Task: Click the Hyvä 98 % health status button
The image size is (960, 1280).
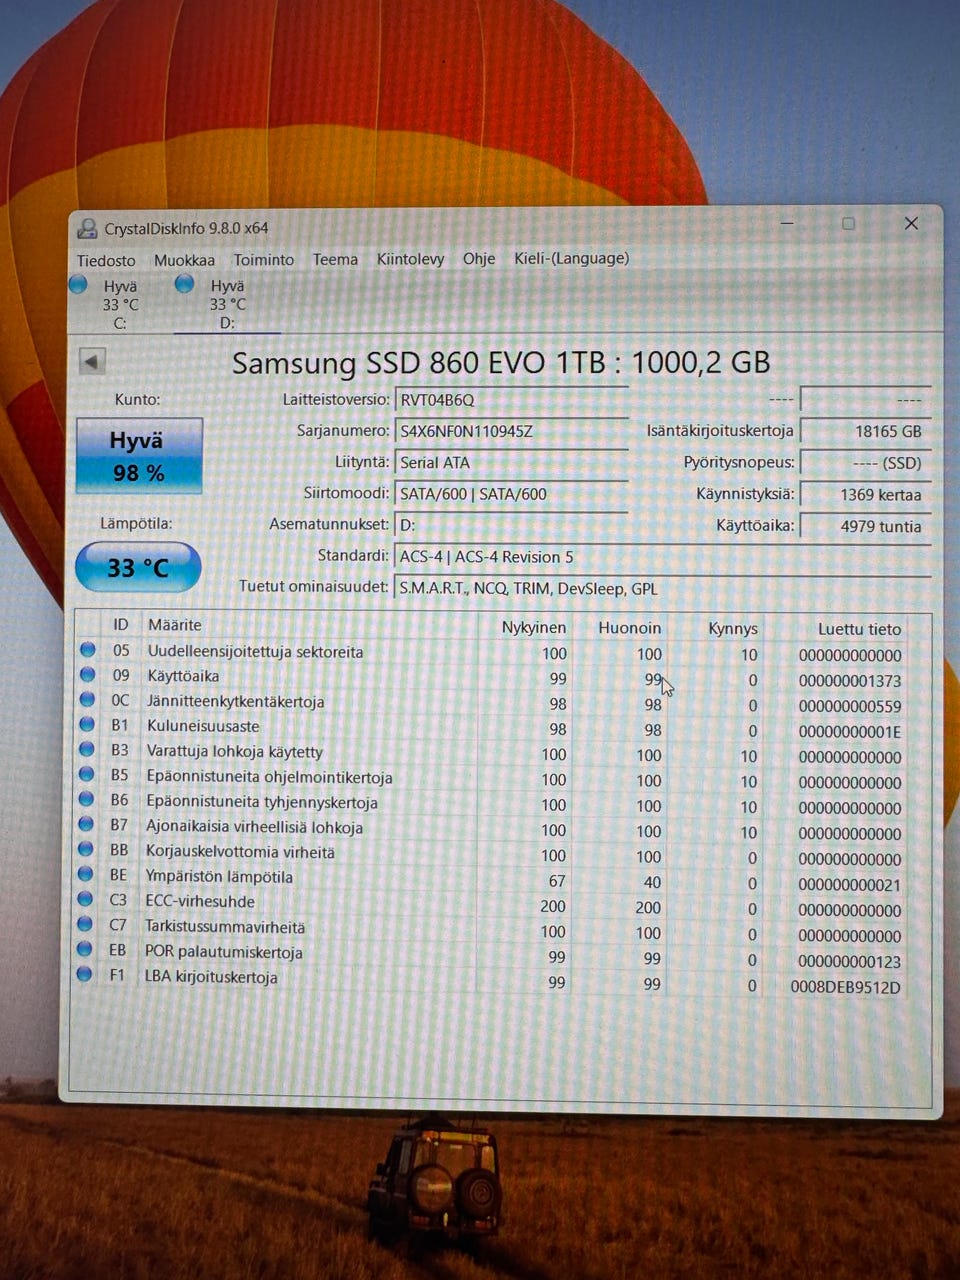Action: pyautogui.click(x=140, y=456)
